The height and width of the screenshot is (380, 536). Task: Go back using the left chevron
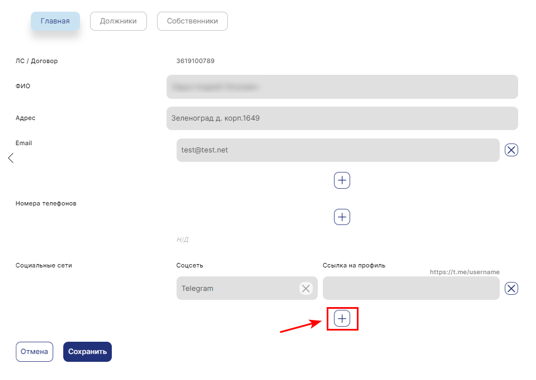pos(11,158)
